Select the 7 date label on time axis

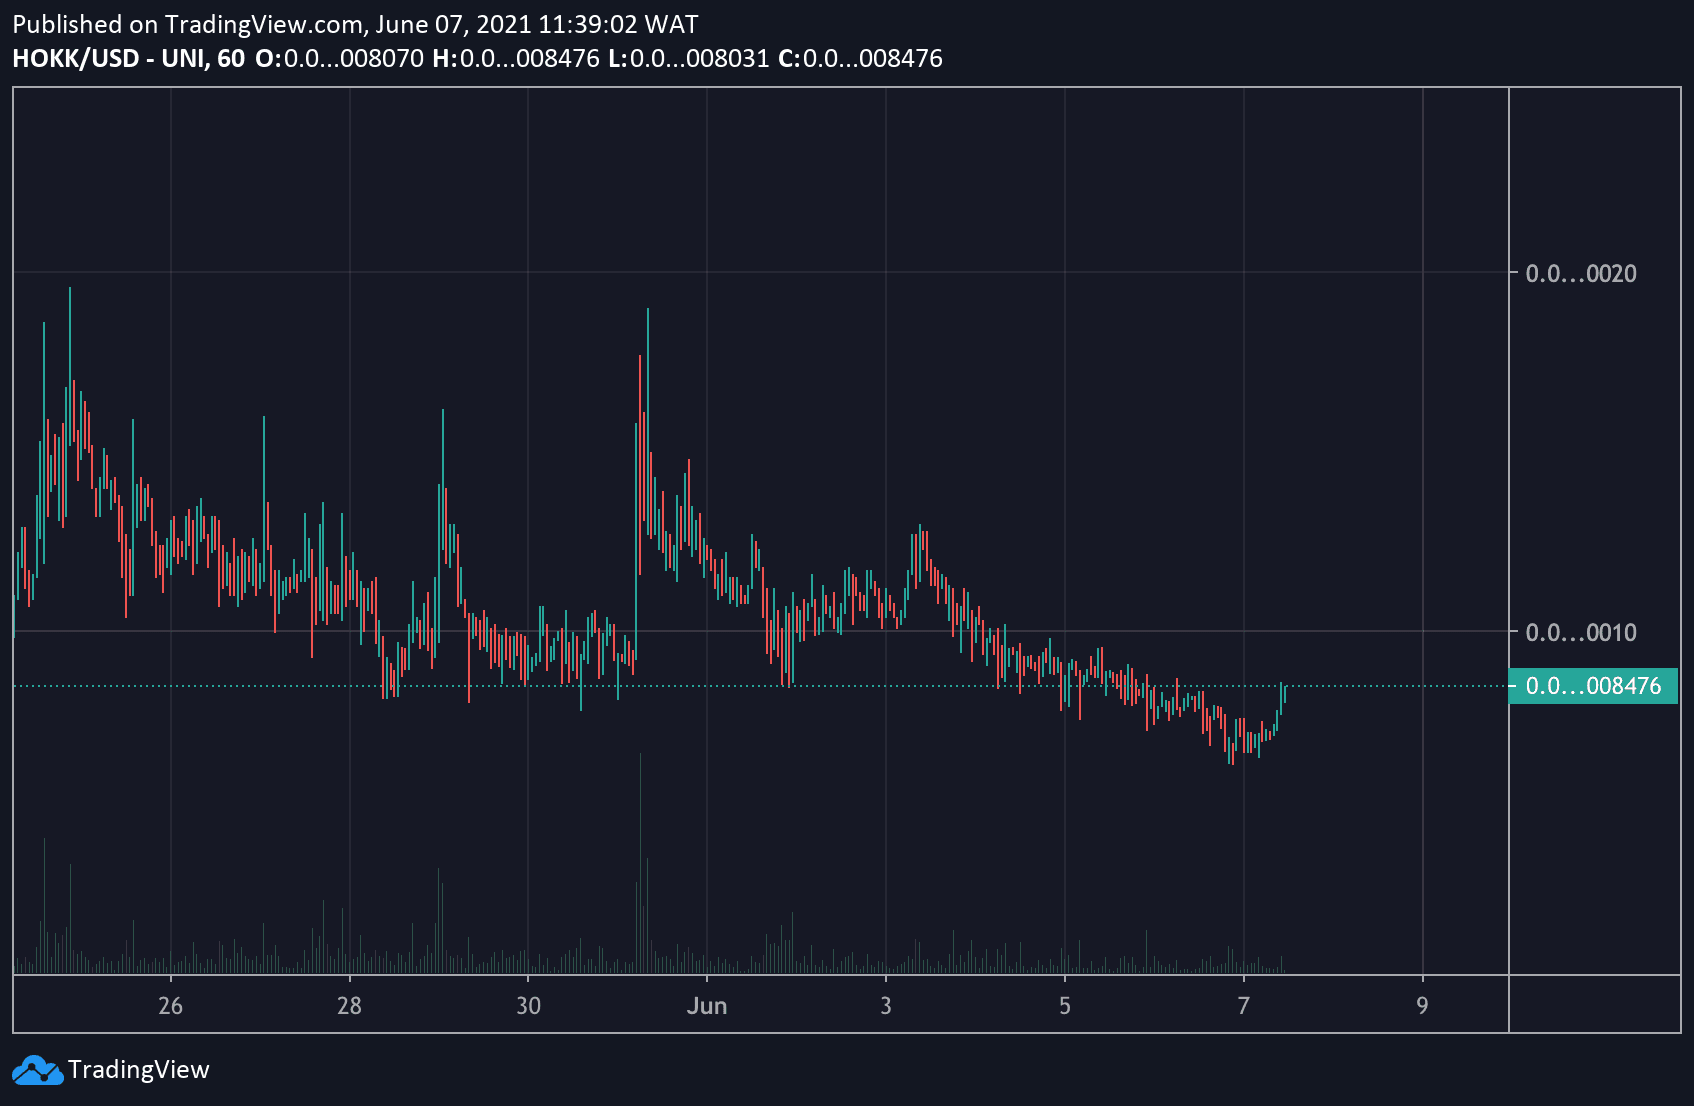pos(1243,1006)
